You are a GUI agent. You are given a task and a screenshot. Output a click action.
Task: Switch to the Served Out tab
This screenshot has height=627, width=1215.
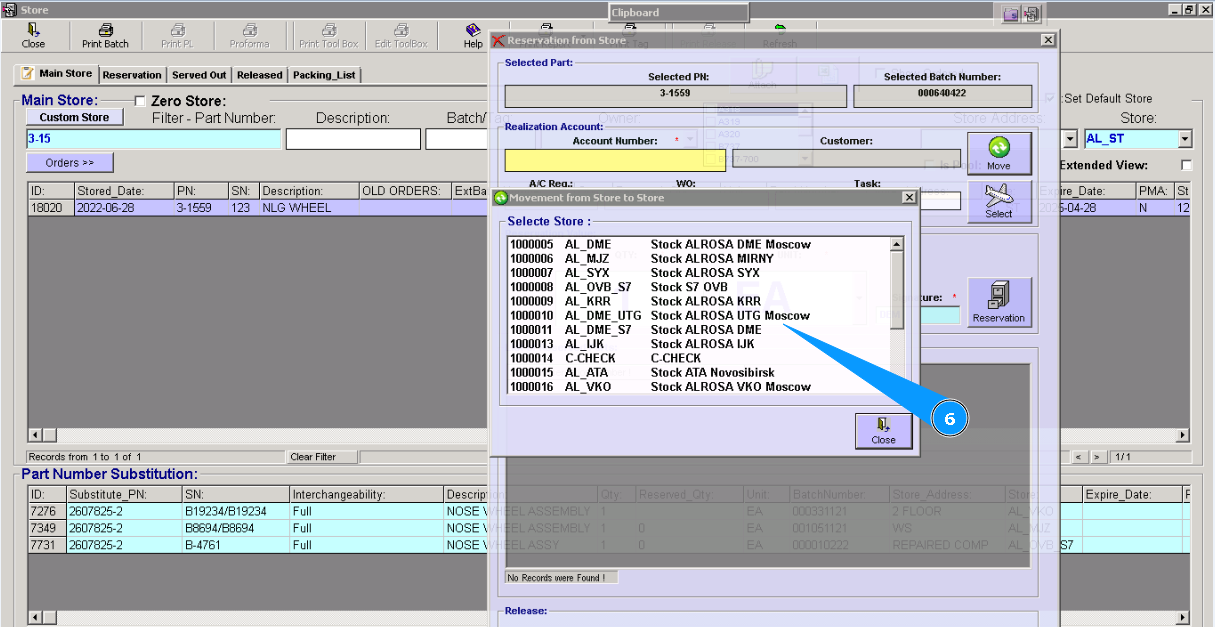coord(199,75)
